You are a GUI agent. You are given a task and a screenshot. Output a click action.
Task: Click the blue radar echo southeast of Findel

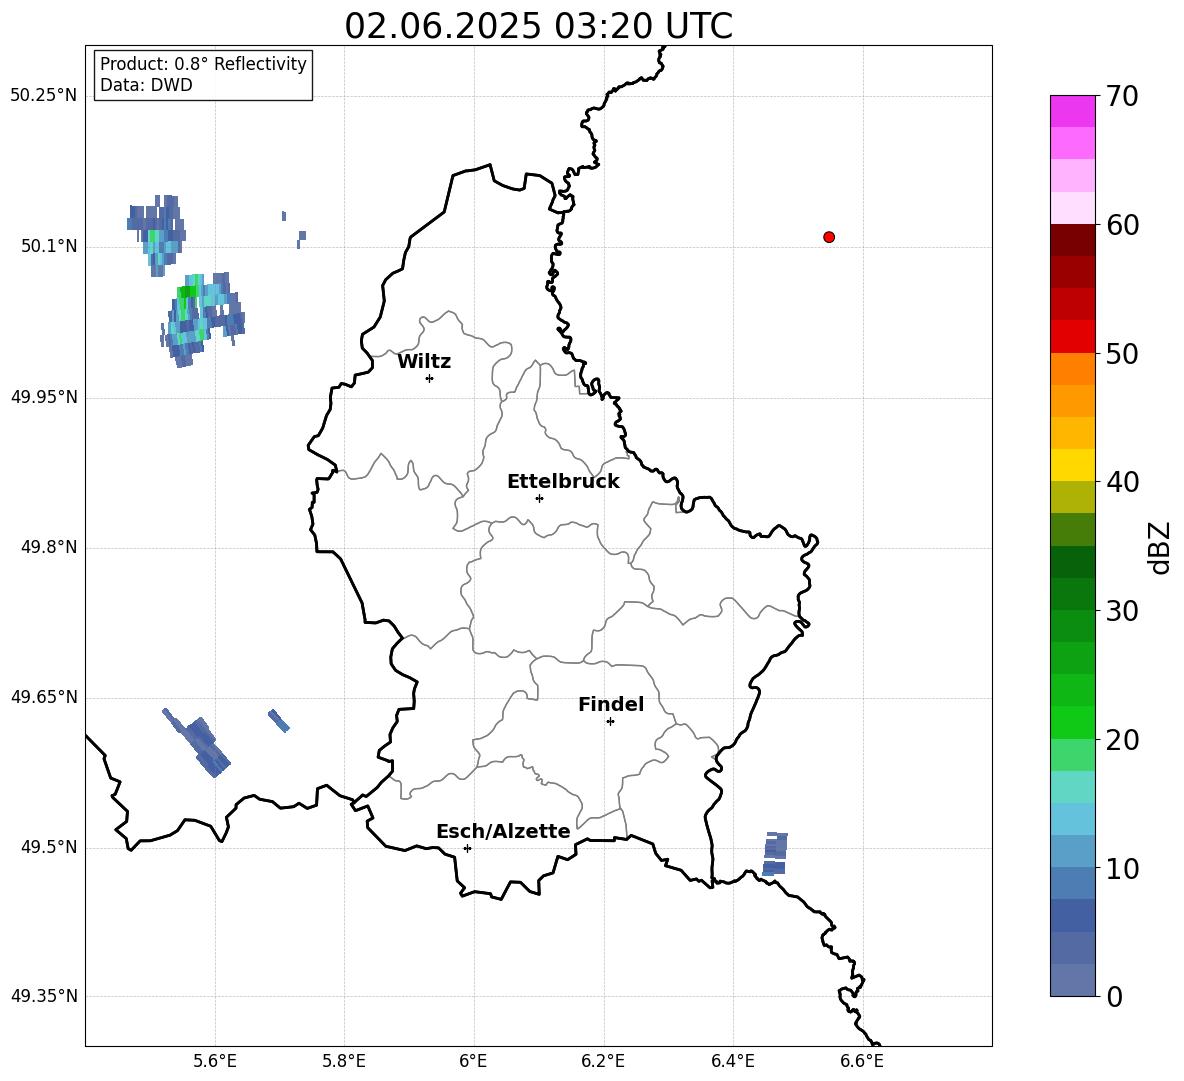(x=775, y=854)
